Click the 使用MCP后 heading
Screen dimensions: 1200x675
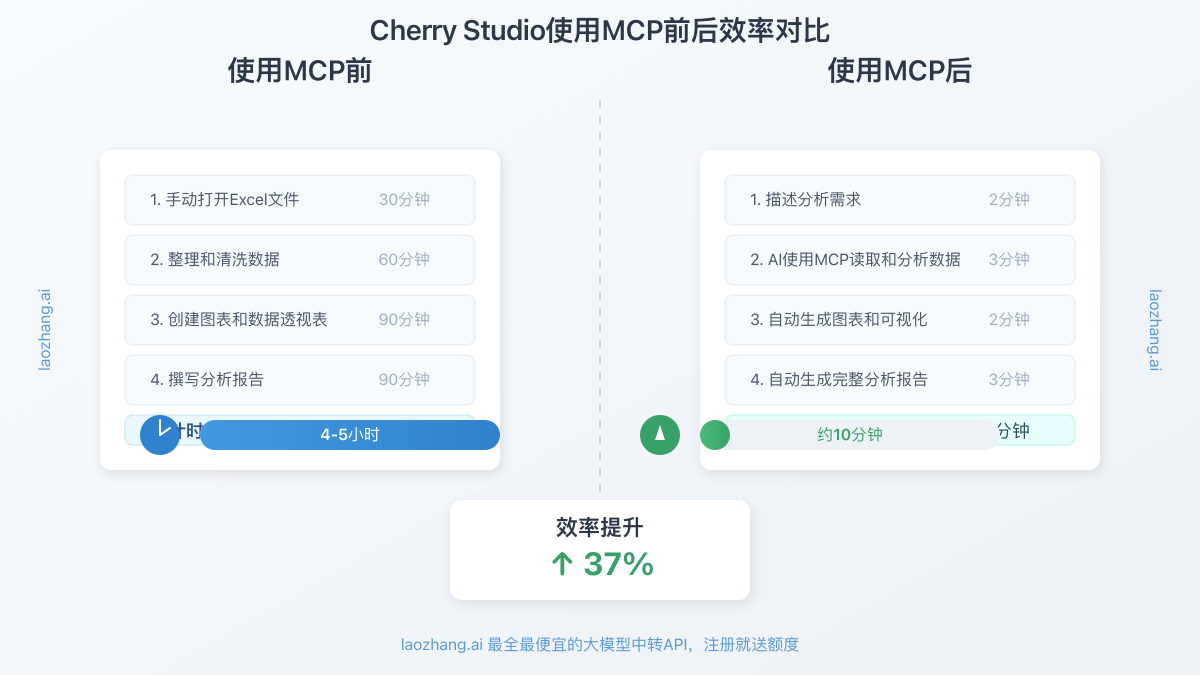click(x=900, y=71)
